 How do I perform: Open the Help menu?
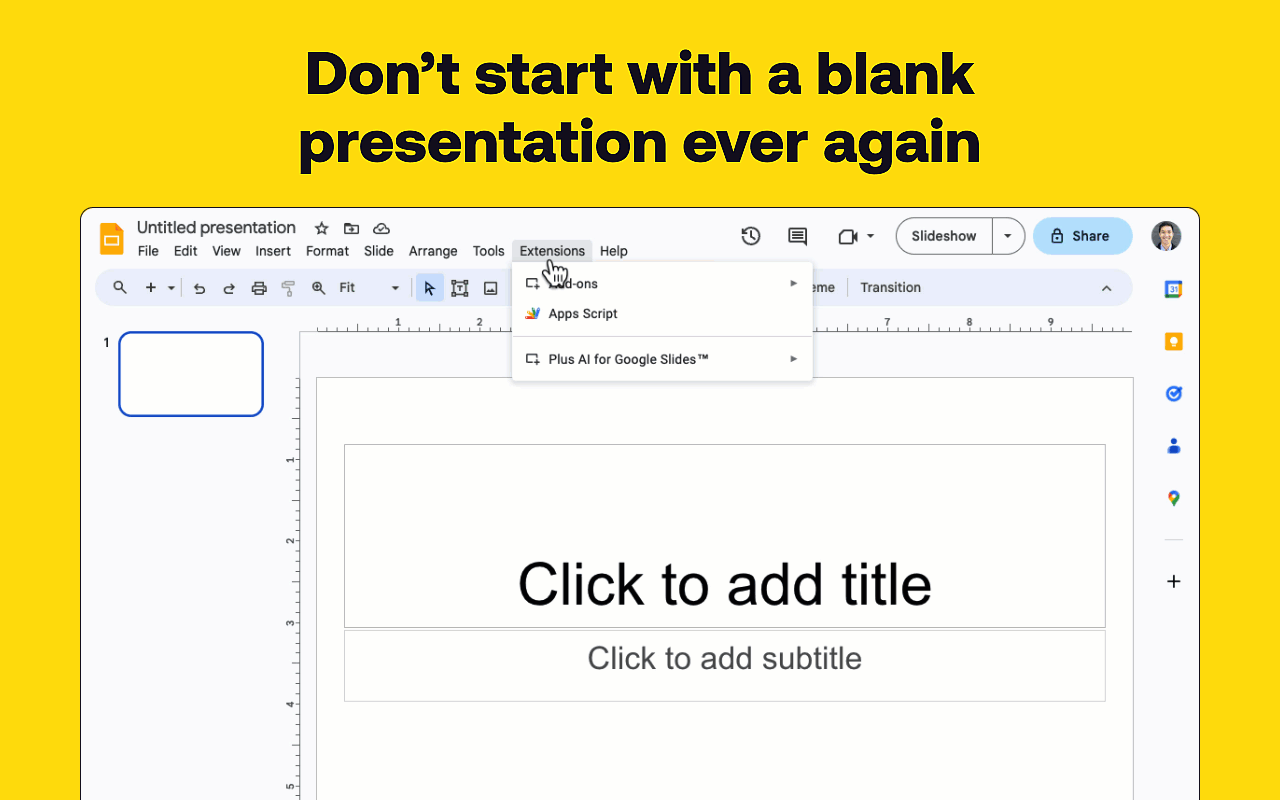614,251
